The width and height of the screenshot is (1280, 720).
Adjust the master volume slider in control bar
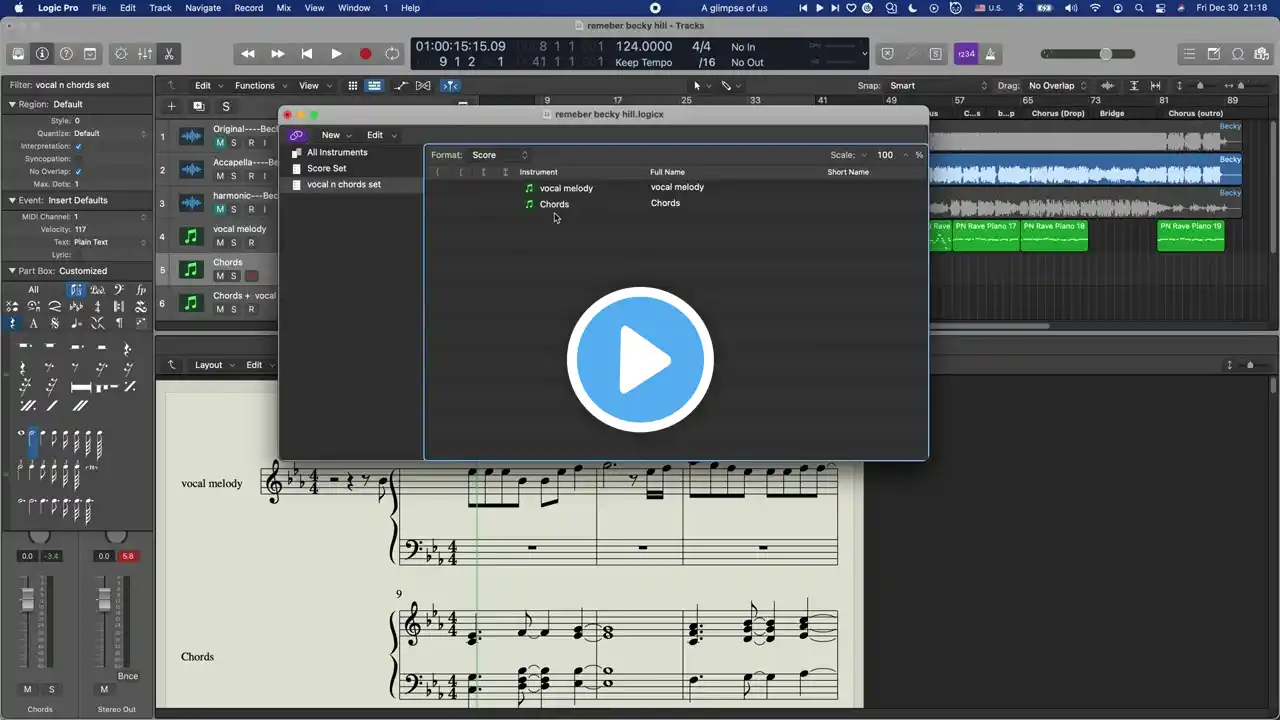pos(1105,54)
